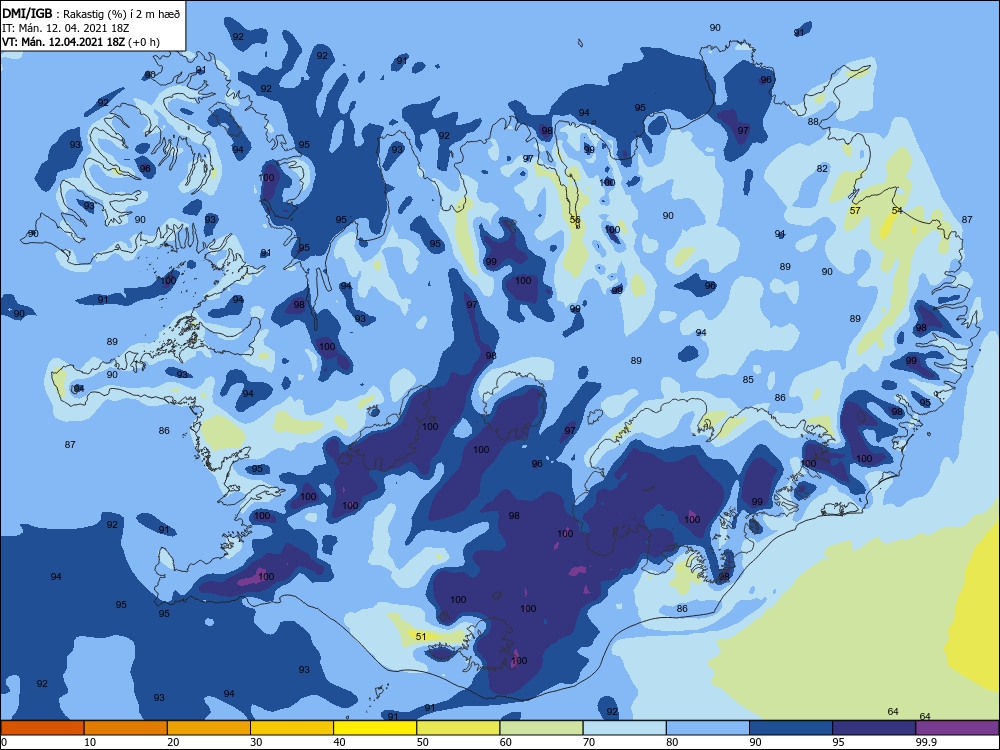Screen dimensions: 1000x750
Task: Click the '51' humidity value on the map
Action: tap(421, 636)
